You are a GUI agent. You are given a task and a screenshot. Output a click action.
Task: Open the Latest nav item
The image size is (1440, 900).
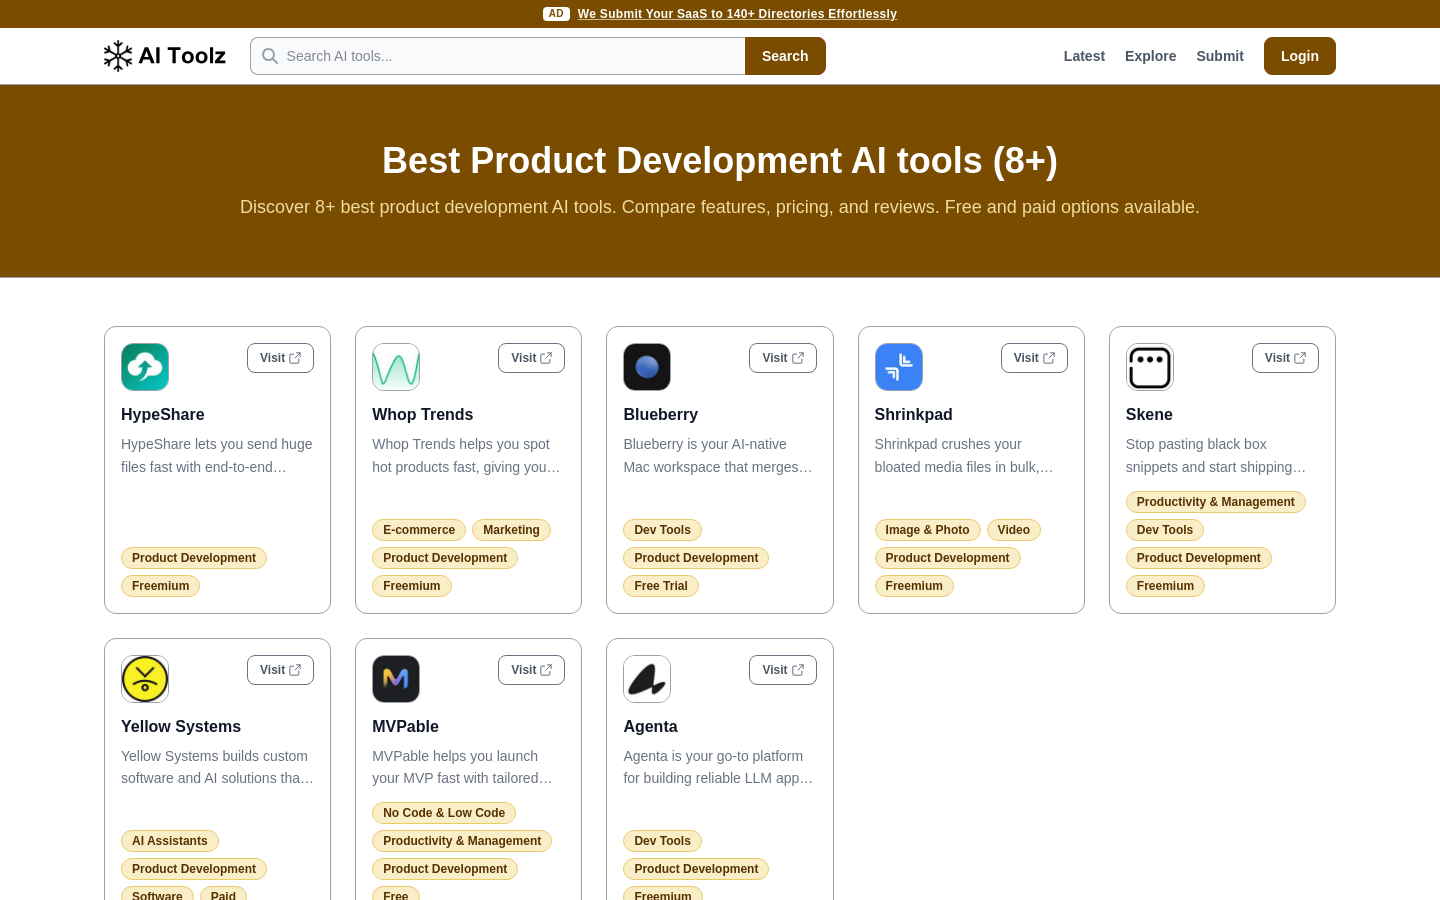point(1084,56)
